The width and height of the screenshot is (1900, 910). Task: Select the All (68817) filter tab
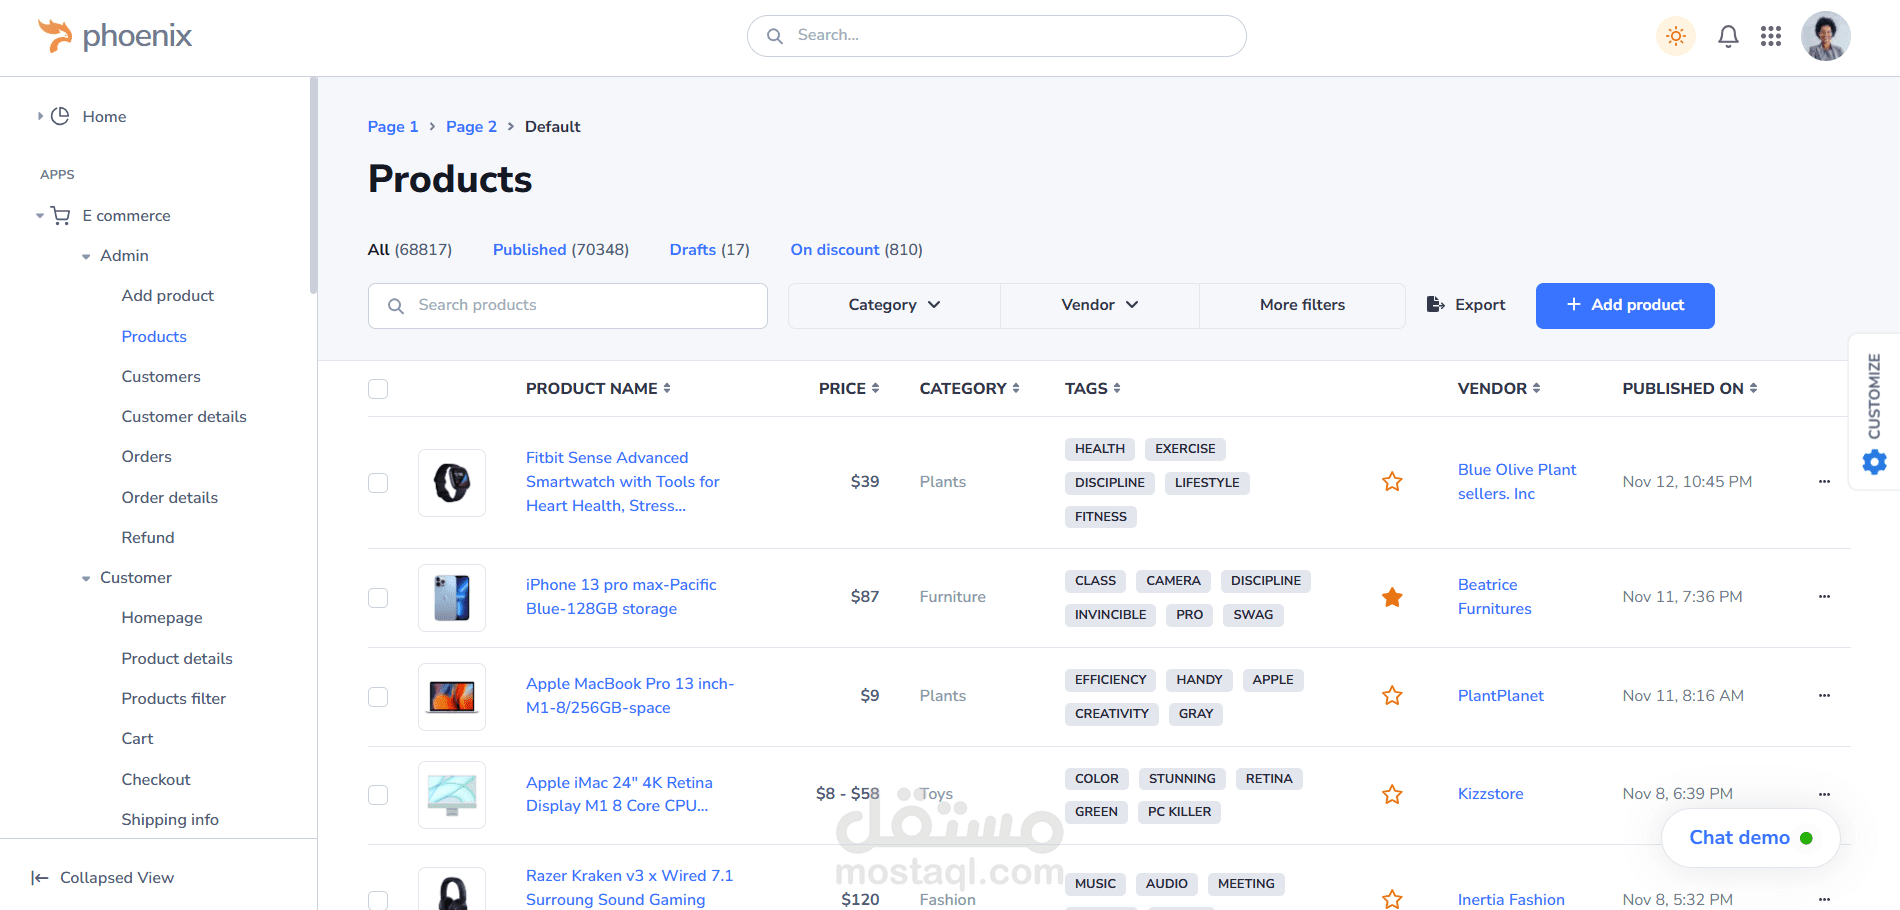pyautogui.click(x=410, y=249)
